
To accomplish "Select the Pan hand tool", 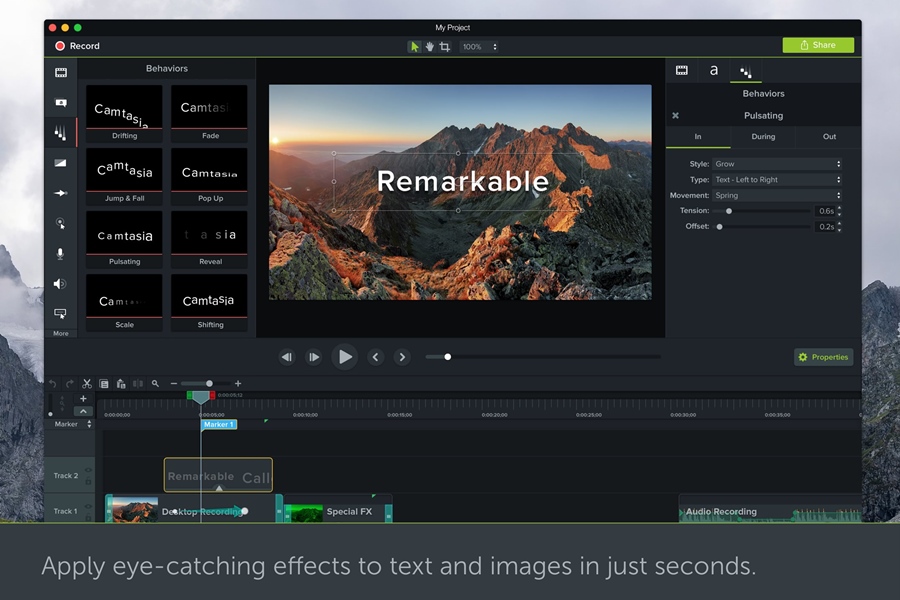I will coord(430,46).
